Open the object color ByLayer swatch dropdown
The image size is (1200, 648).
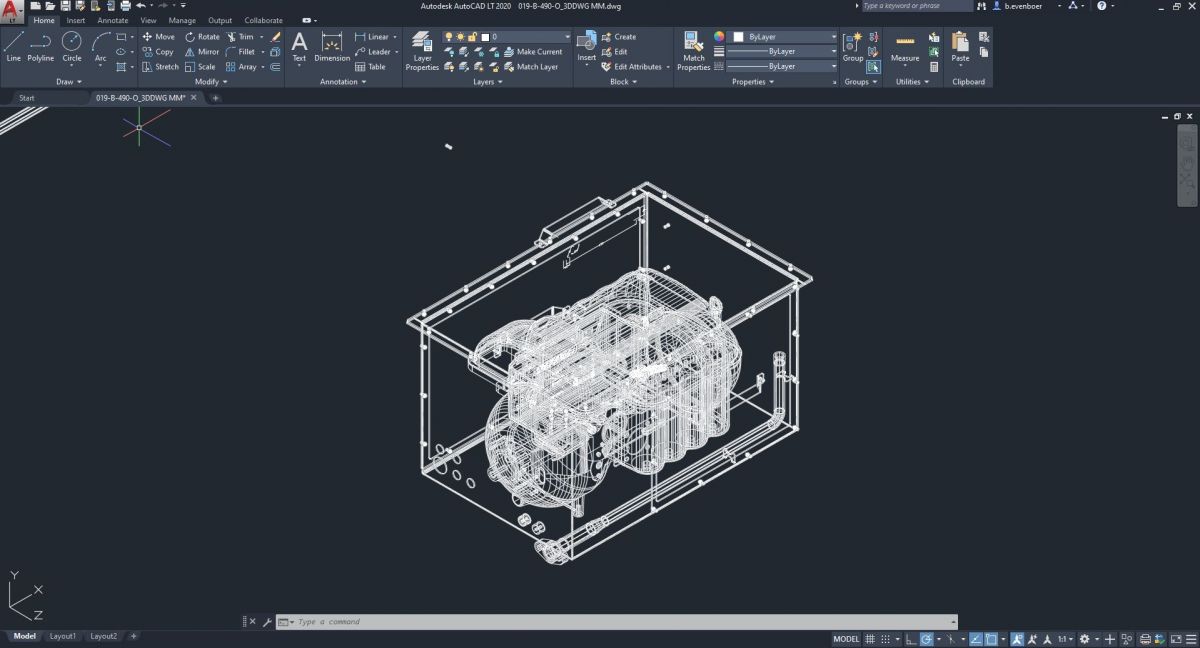[785, 37]
